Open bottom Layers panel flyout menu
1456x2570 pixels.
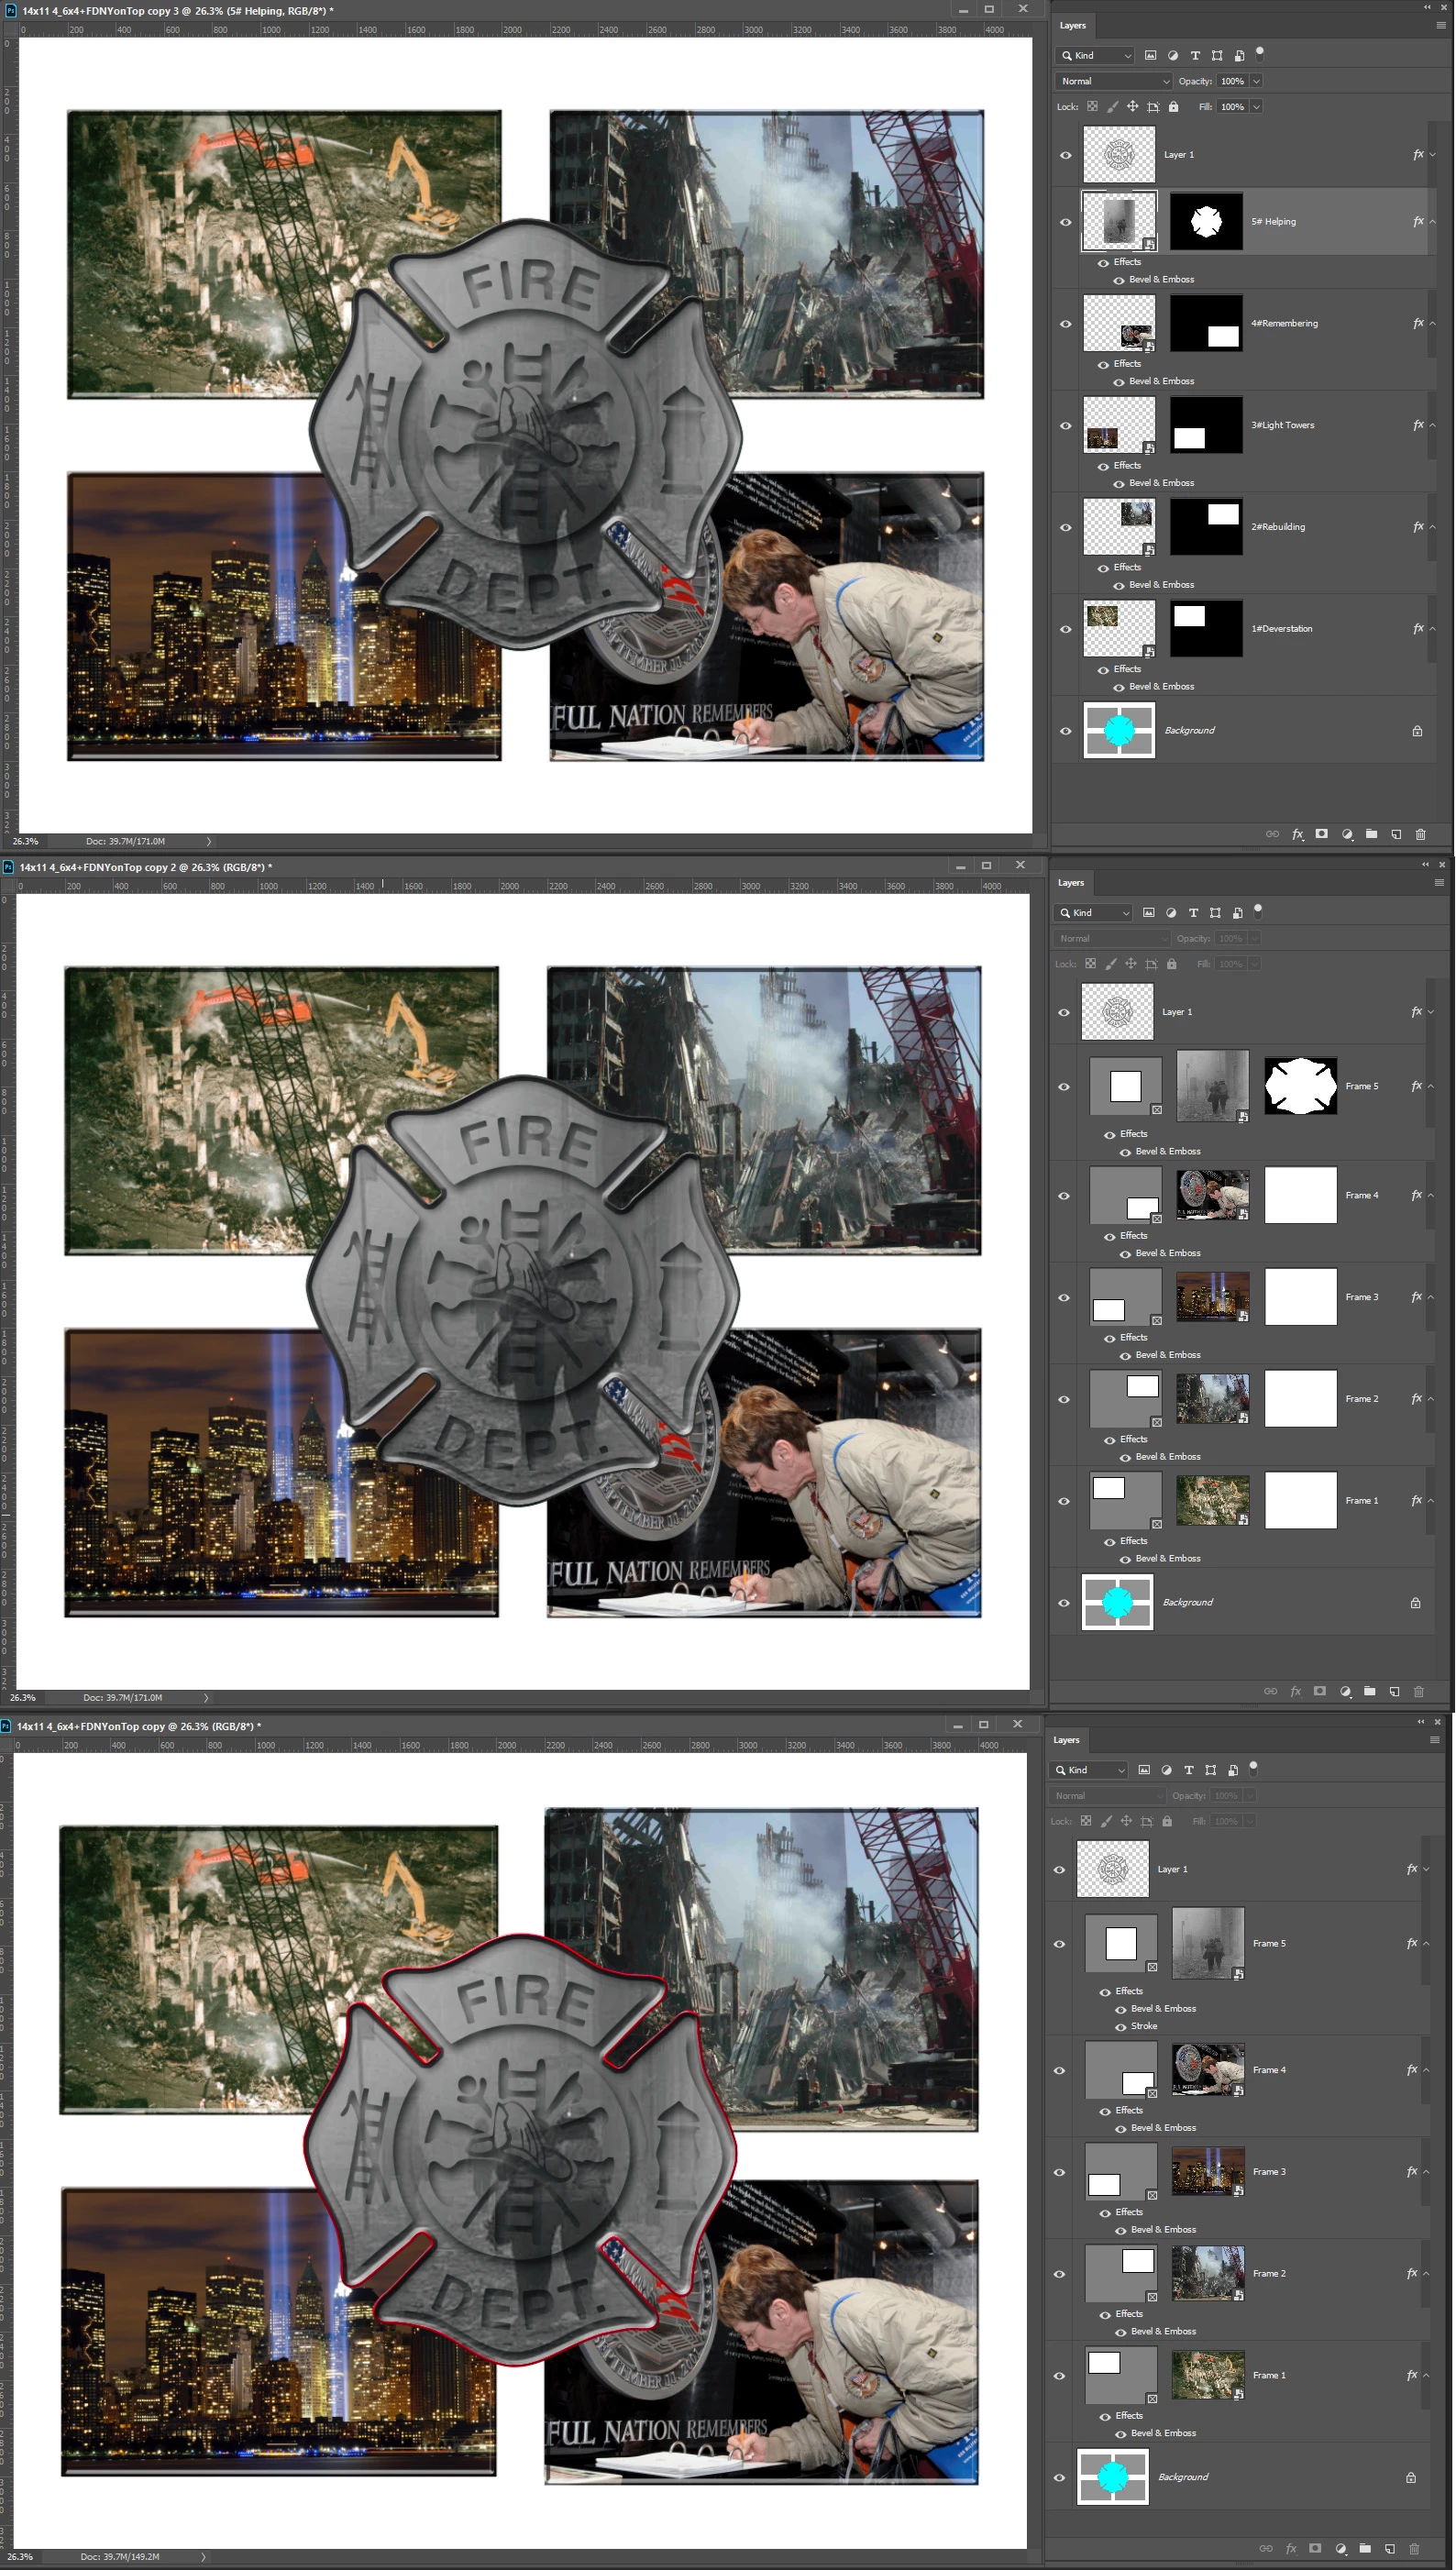click(1435, 1740)
